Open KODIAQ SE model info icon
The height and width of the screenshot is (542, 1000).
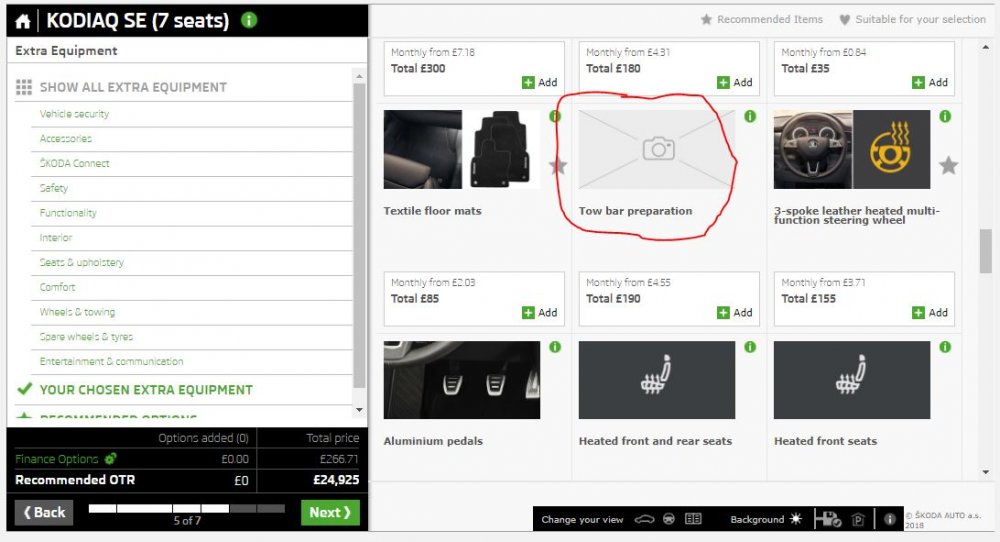pyautogui.click(x=249, y=20)
